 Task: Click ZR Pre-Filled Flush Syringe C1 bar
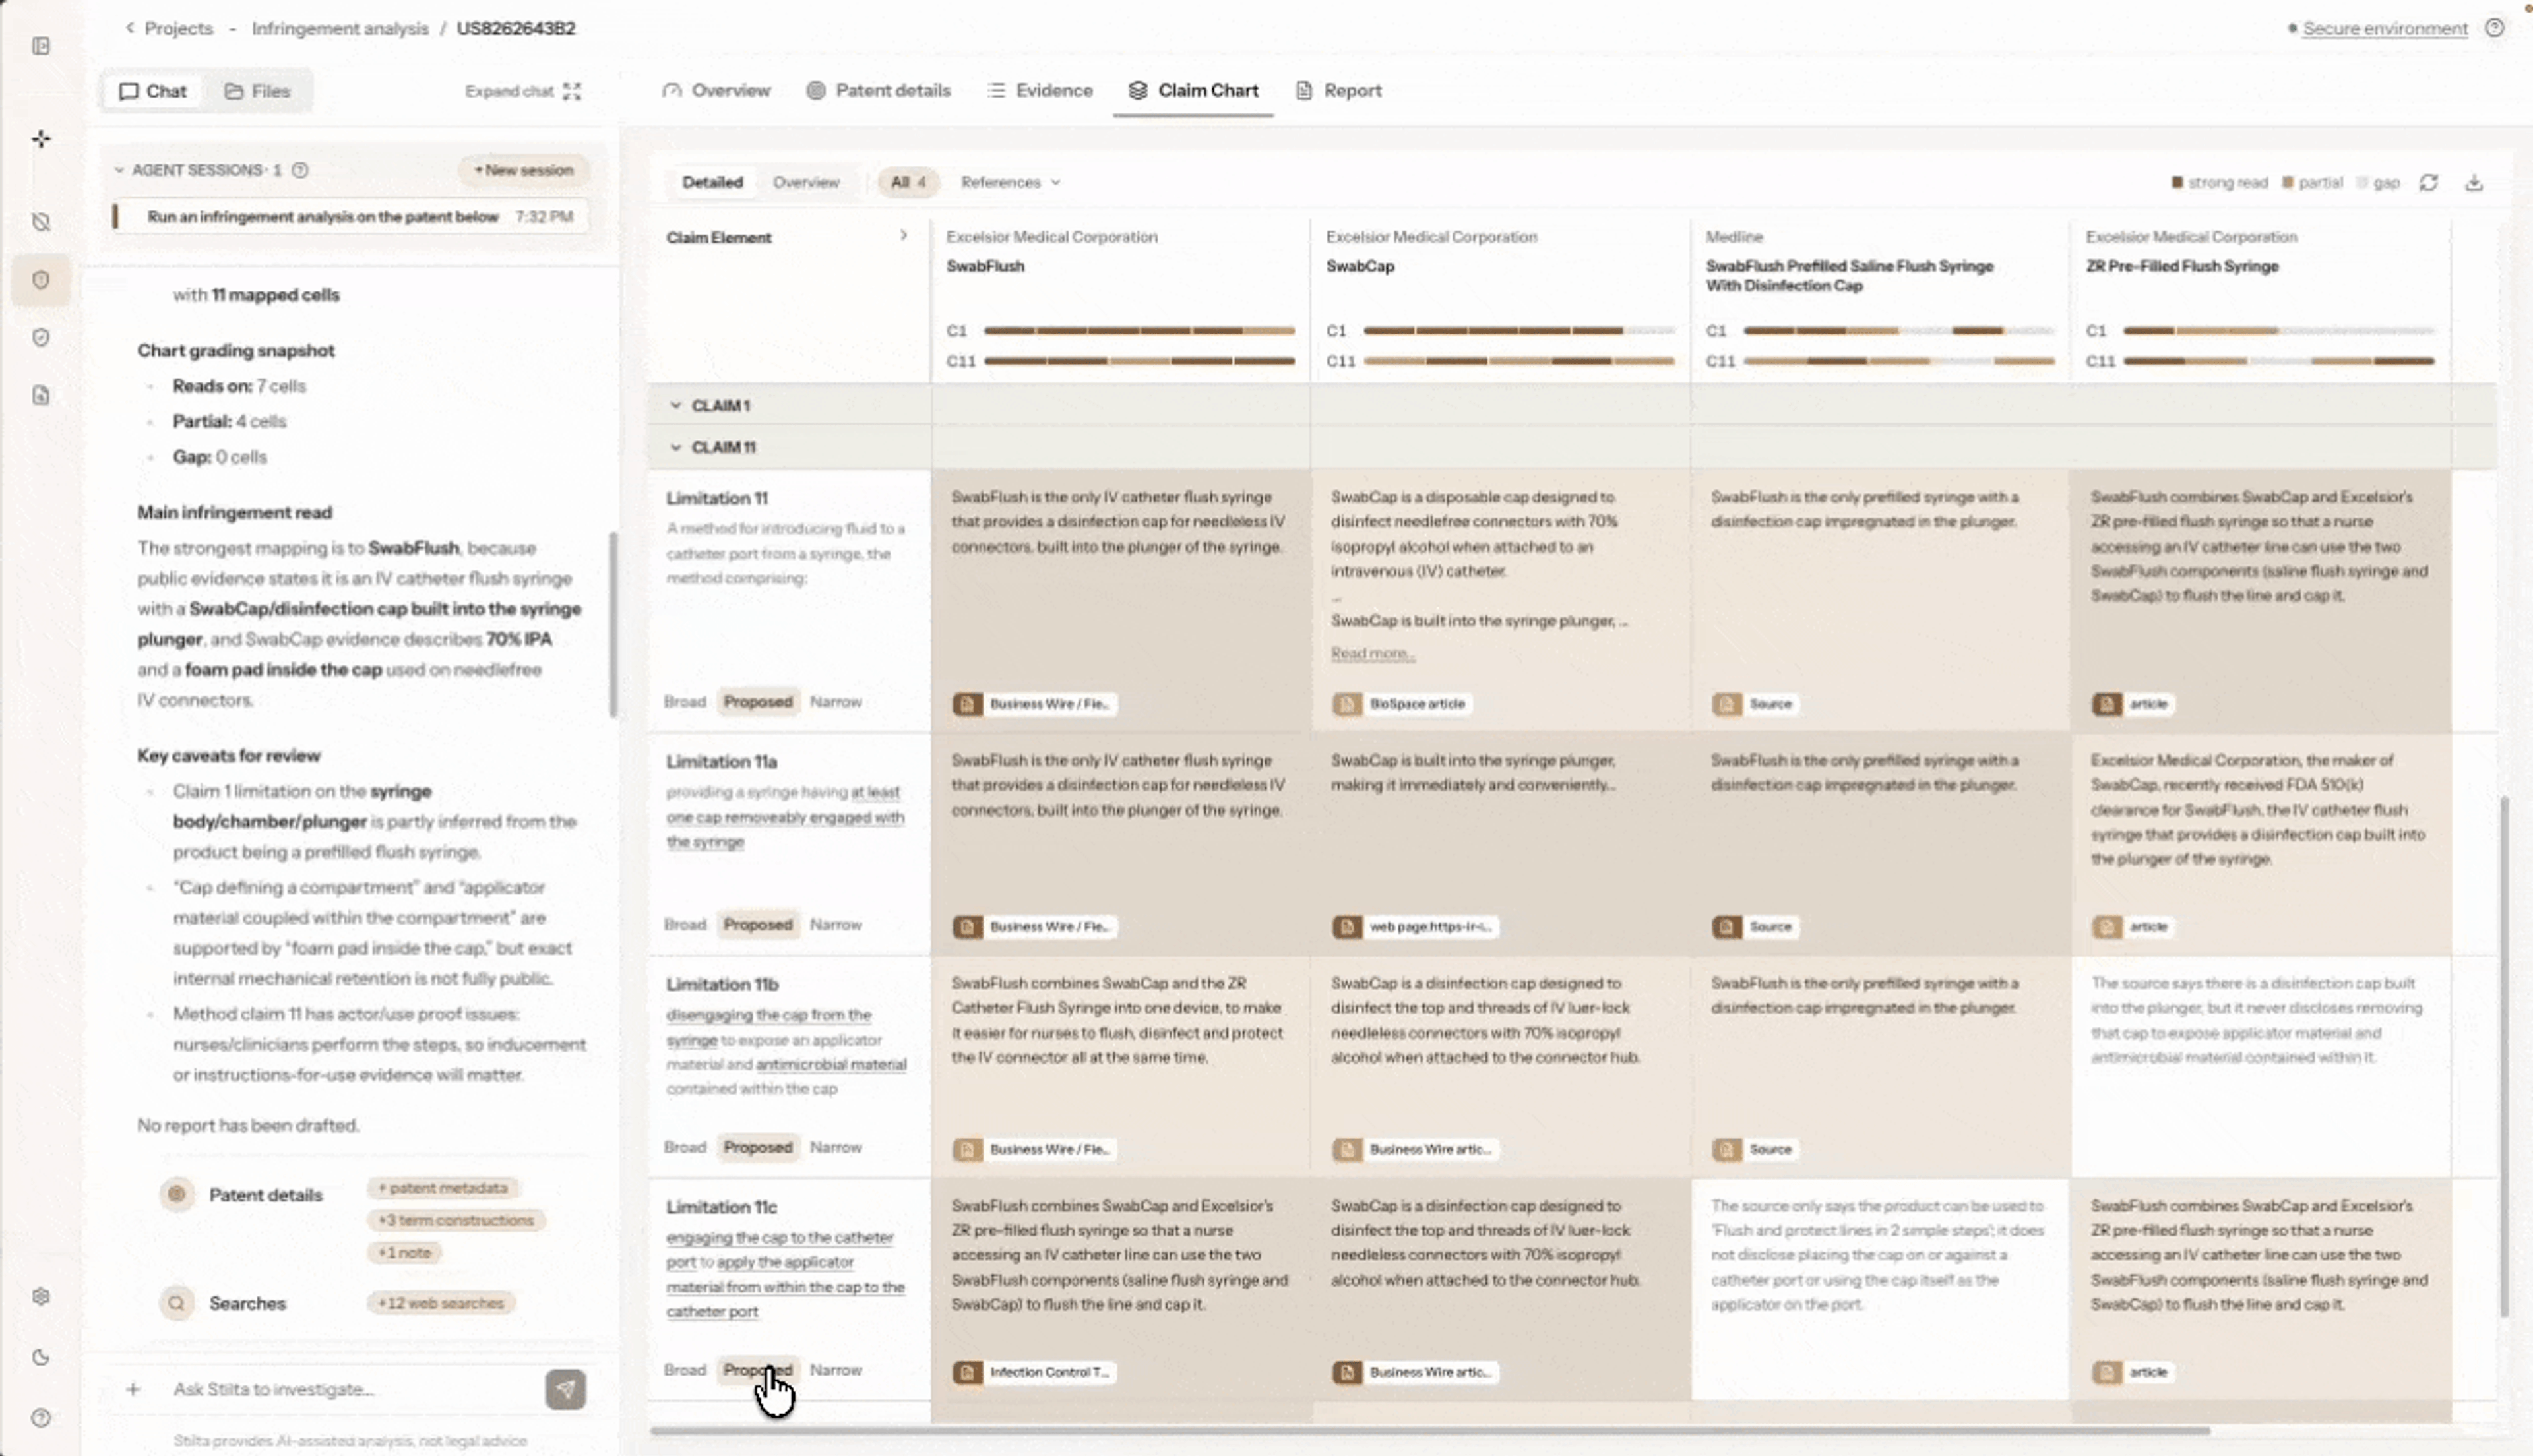point(2278,331)
